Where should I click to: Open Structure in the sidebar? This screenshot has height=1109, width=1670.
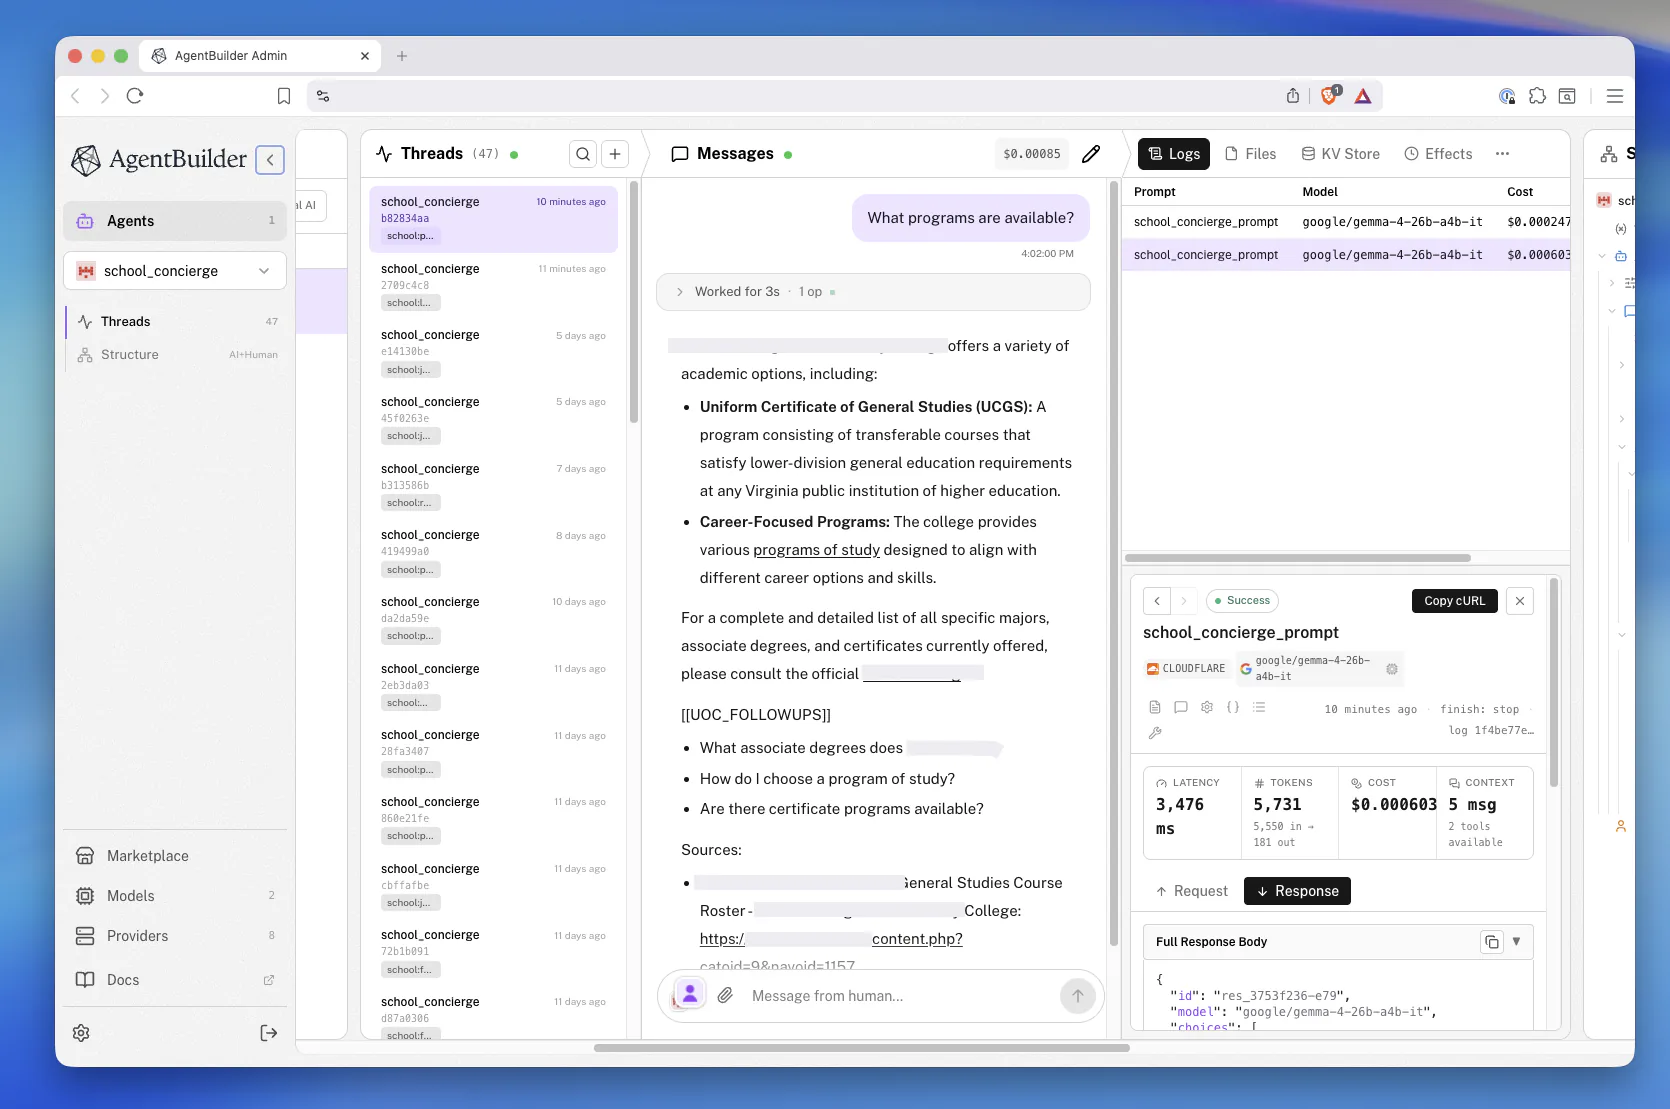tap(175, 354)
